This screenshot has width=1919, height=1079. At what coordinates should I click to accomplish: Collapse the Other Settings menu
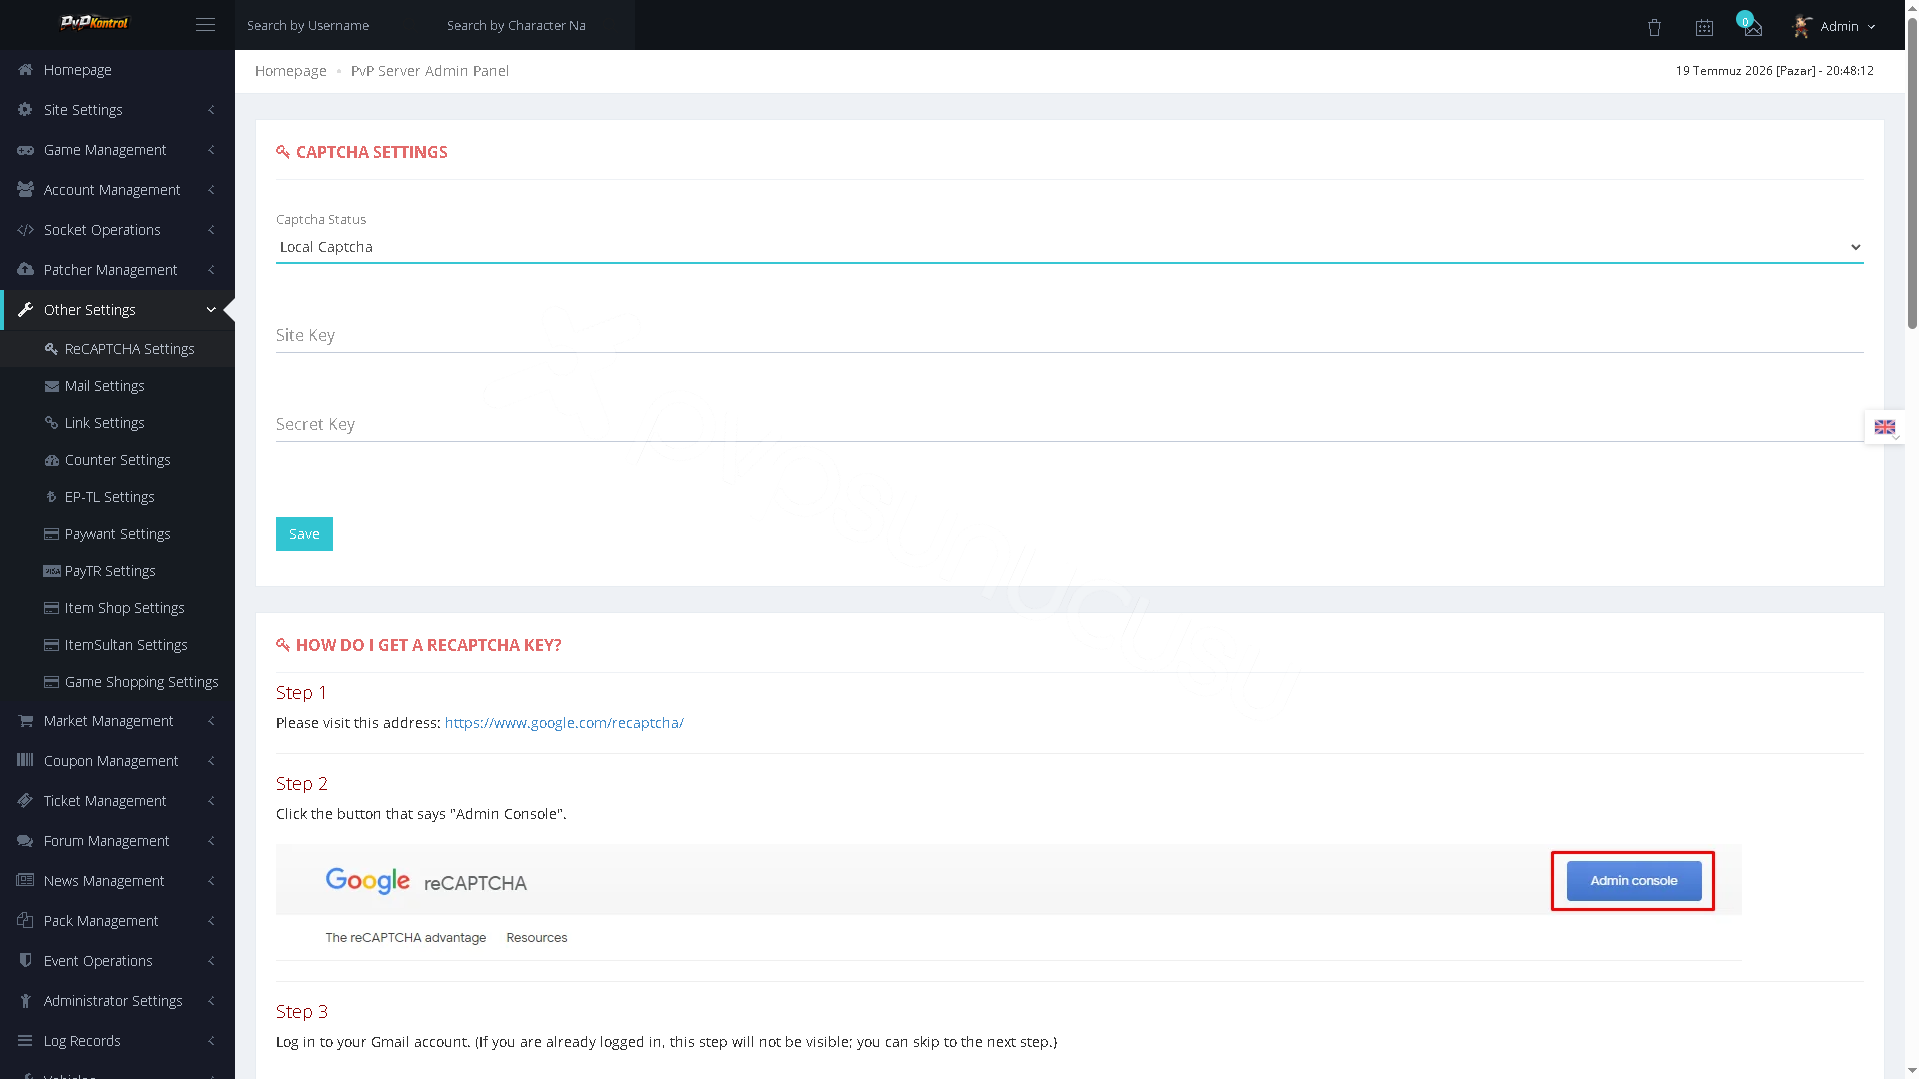117,310
